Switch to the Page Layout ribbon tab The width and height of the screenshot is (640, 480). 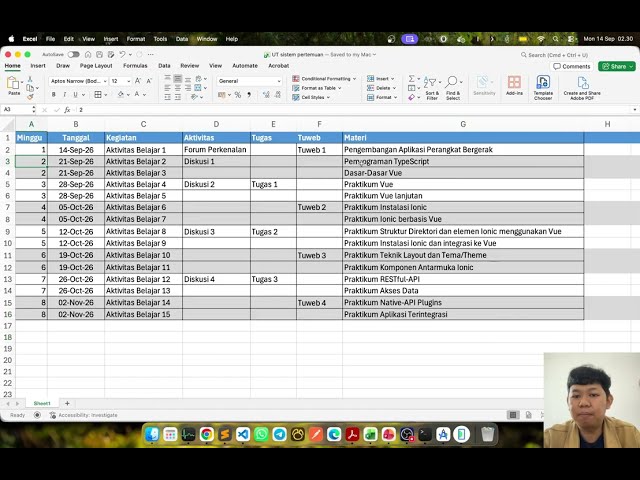pos(96,66)
